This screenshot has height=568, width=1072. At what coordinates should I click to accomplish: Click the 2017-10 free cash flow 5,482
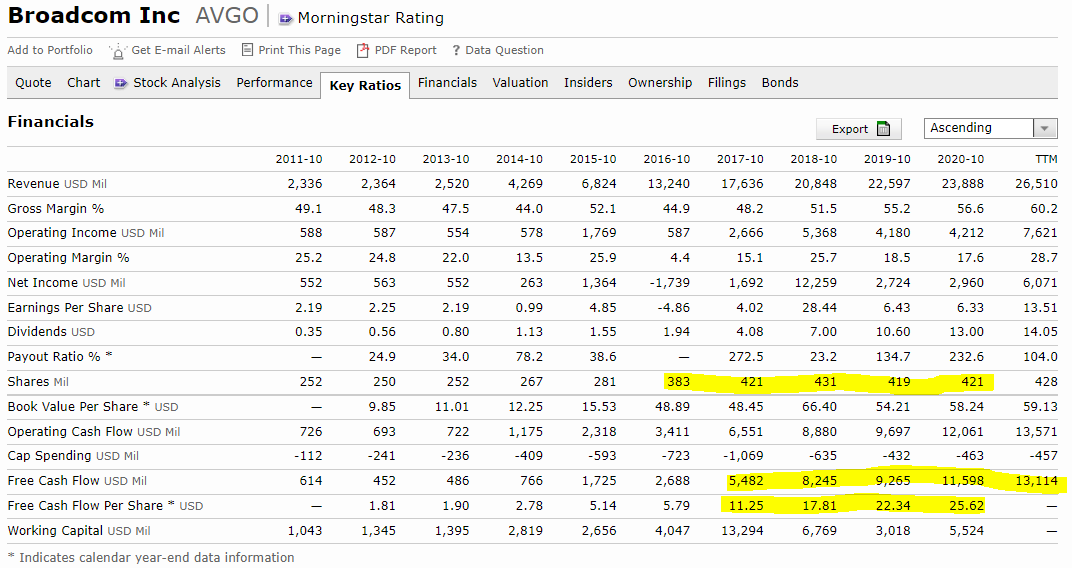[x=746, y=481]
